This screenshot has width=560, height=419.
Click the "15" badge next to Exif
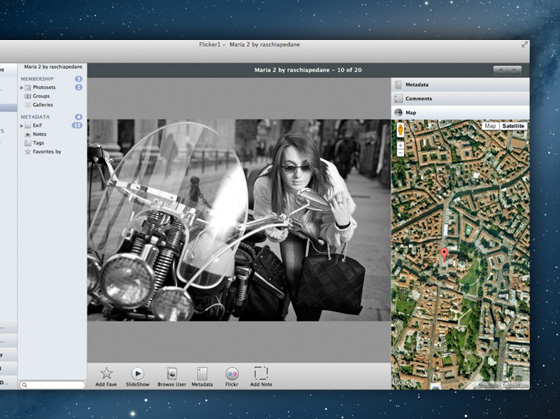click(x=77, y=125)
